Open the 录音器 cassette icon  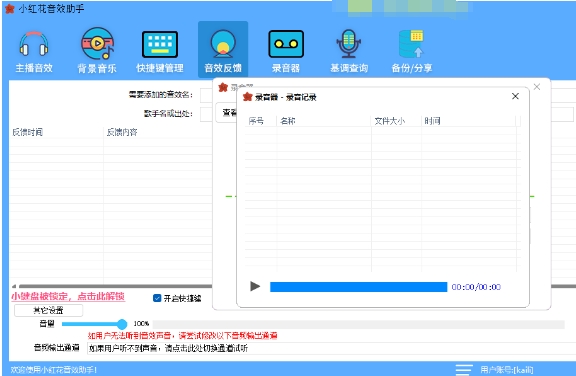tap(286, 44)
